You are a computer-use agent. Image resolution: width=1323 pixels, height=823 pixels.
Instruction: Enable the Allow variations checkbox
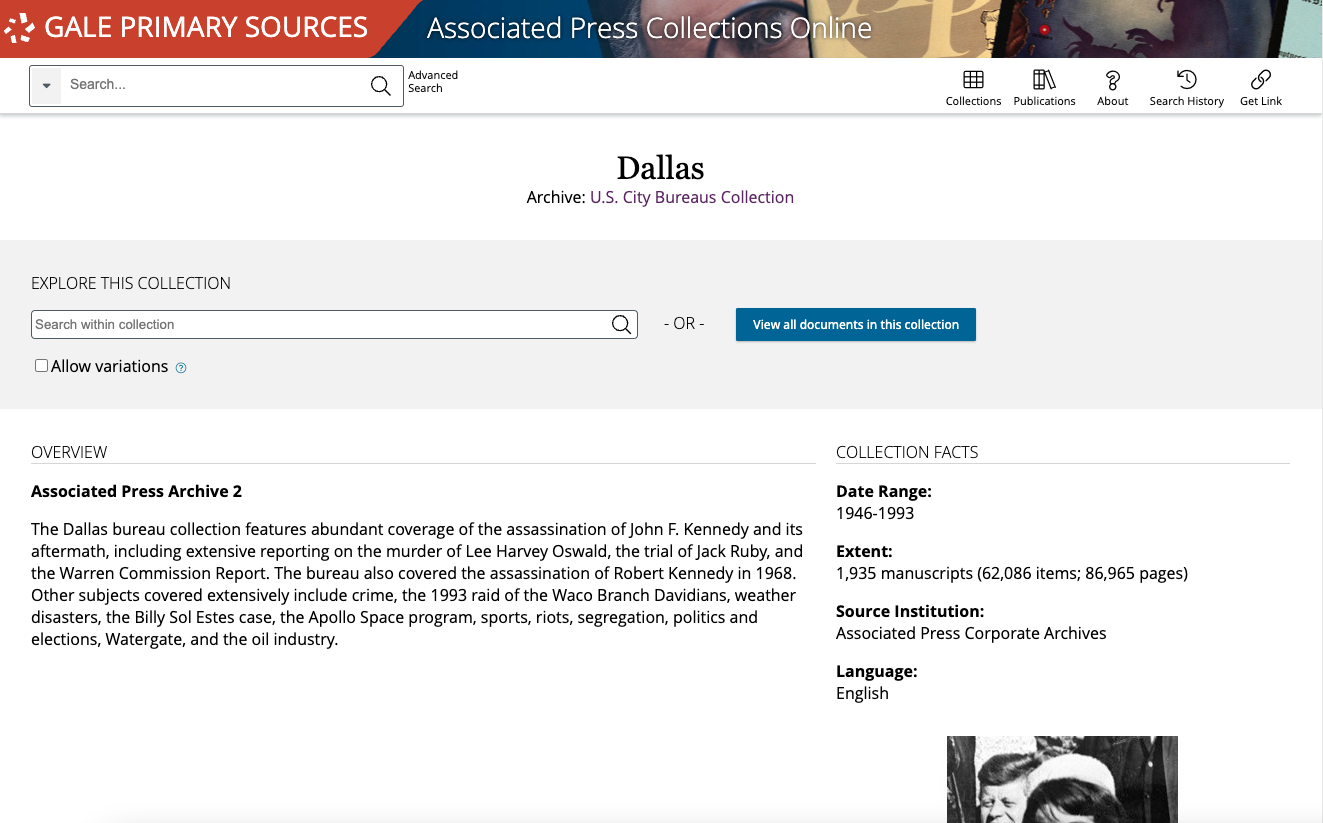[x=41, y=366]
